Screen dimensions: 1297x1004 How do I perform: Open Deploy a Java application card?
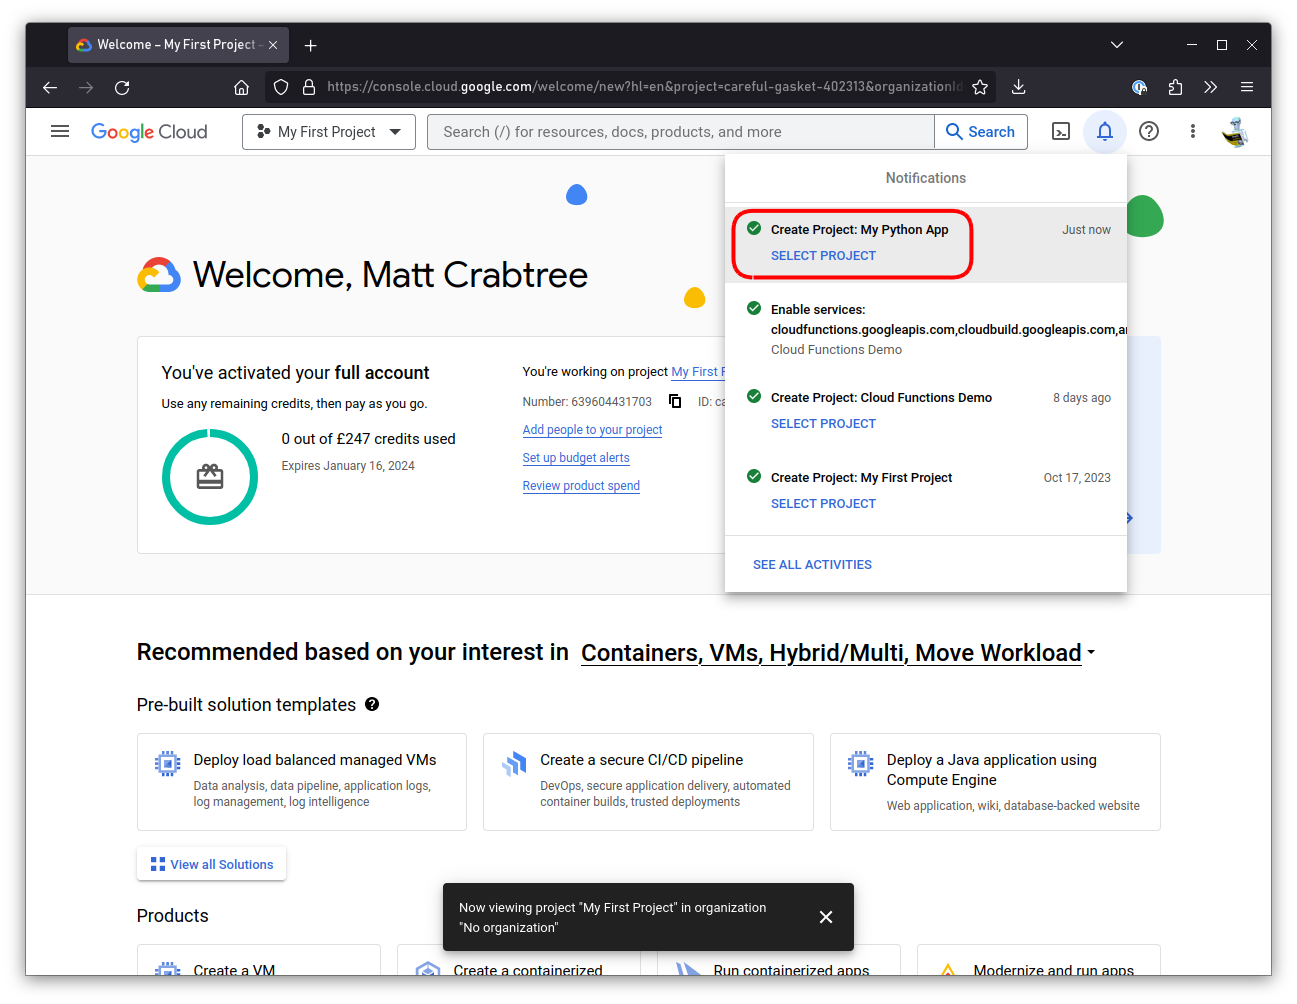coord(995,782)
